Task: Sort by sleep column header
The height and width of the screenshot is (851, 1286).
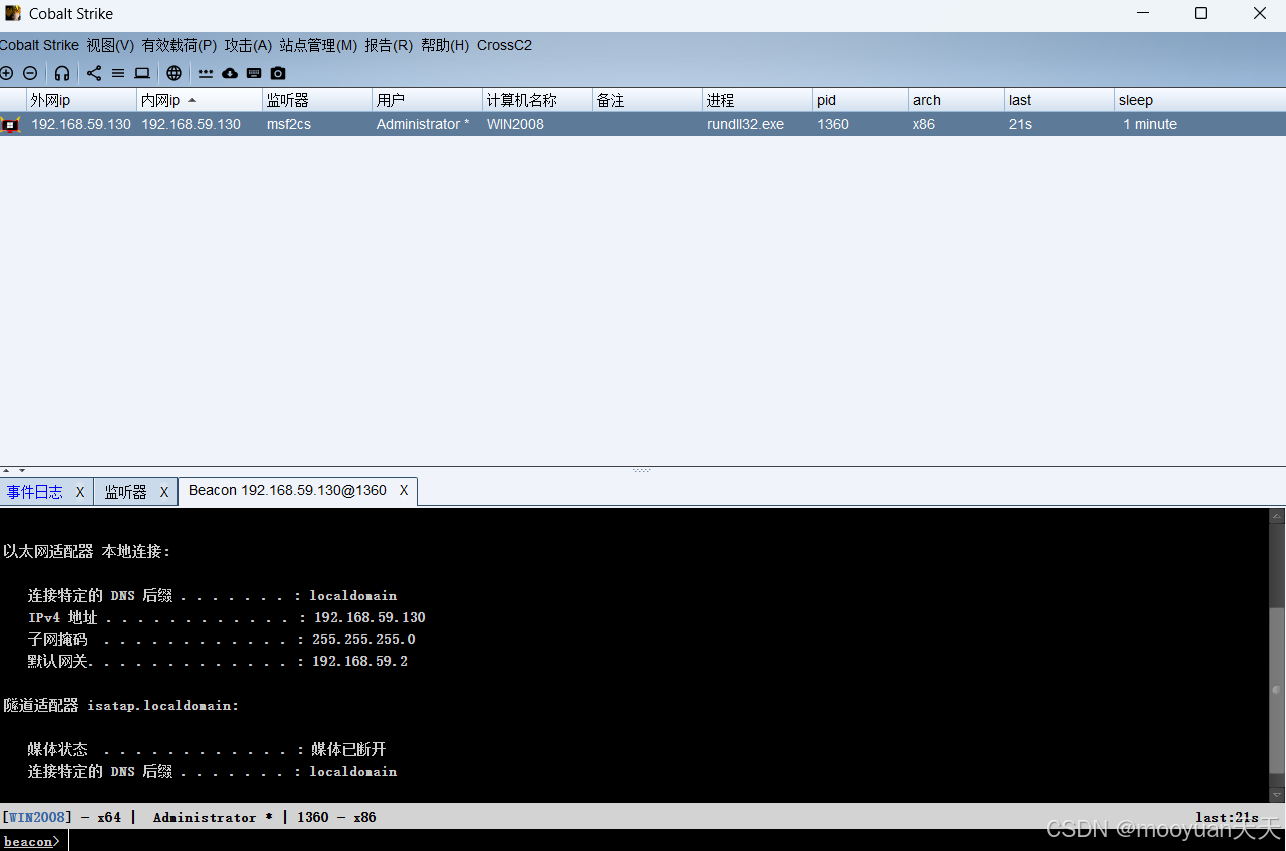Action: tap(1200, 100)
